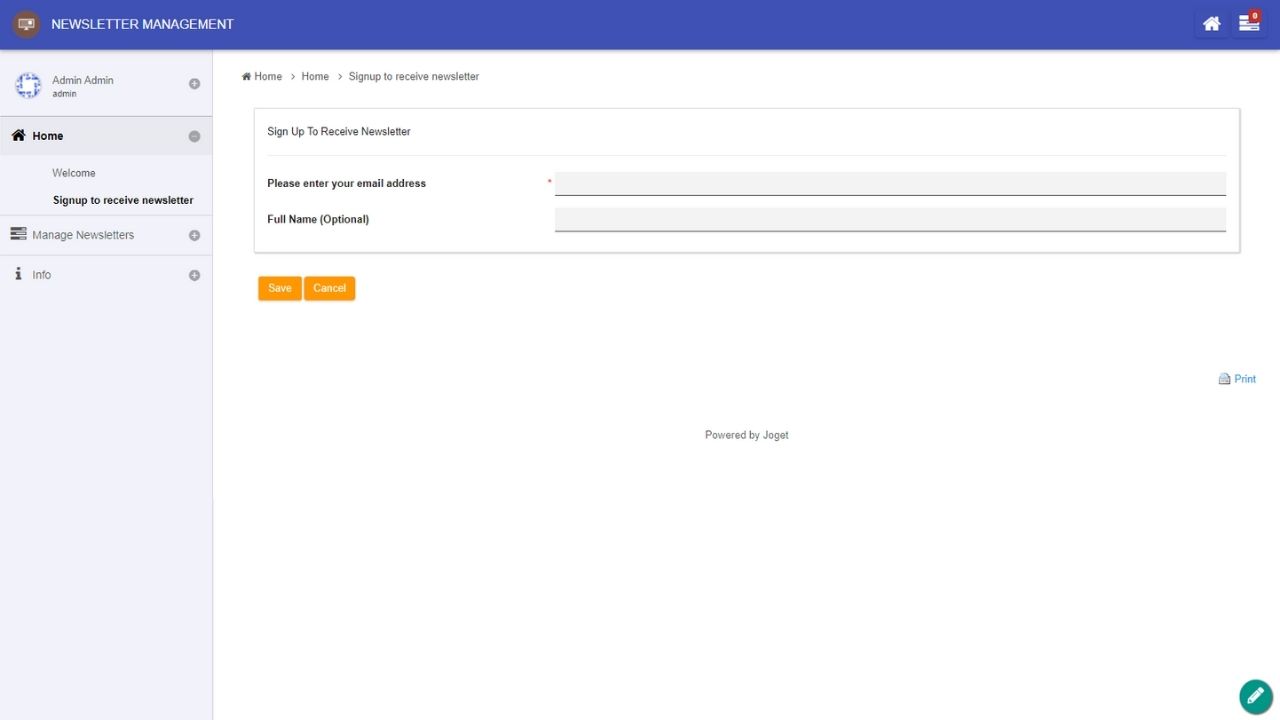Expand the Admin Admin user menu
The image size is (1280, 720).
tap(194, 84)
